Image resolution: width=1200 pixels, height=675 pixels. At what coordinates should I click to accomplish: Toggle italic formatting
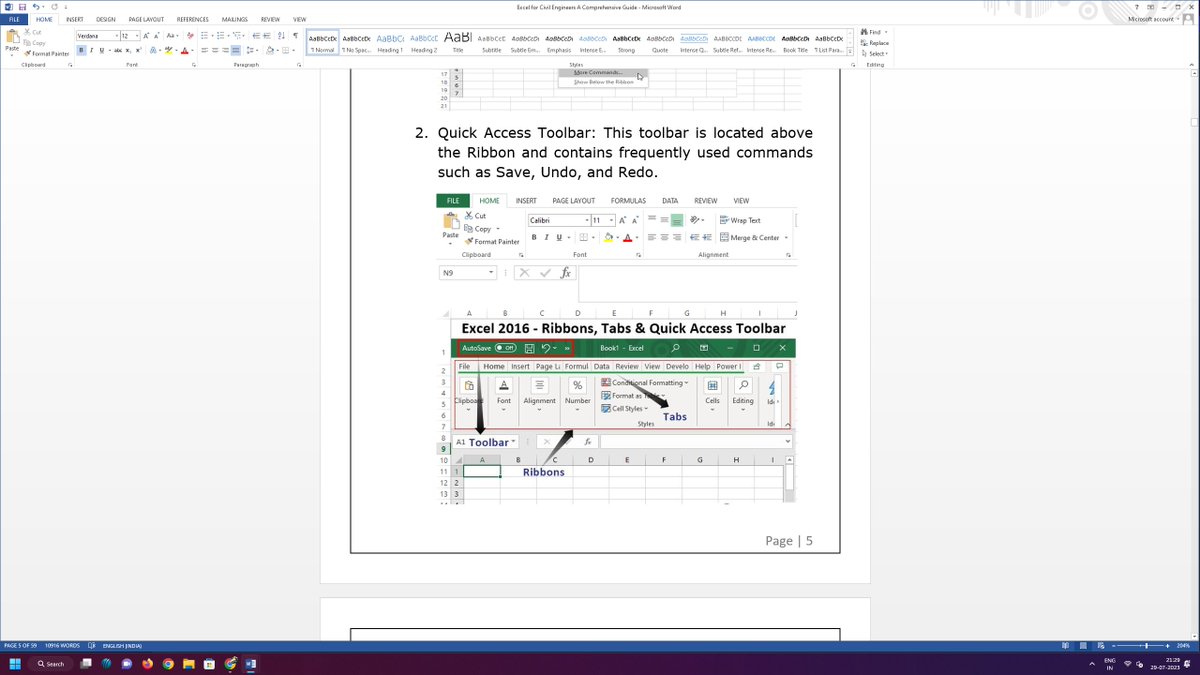[x=91, y=51]
